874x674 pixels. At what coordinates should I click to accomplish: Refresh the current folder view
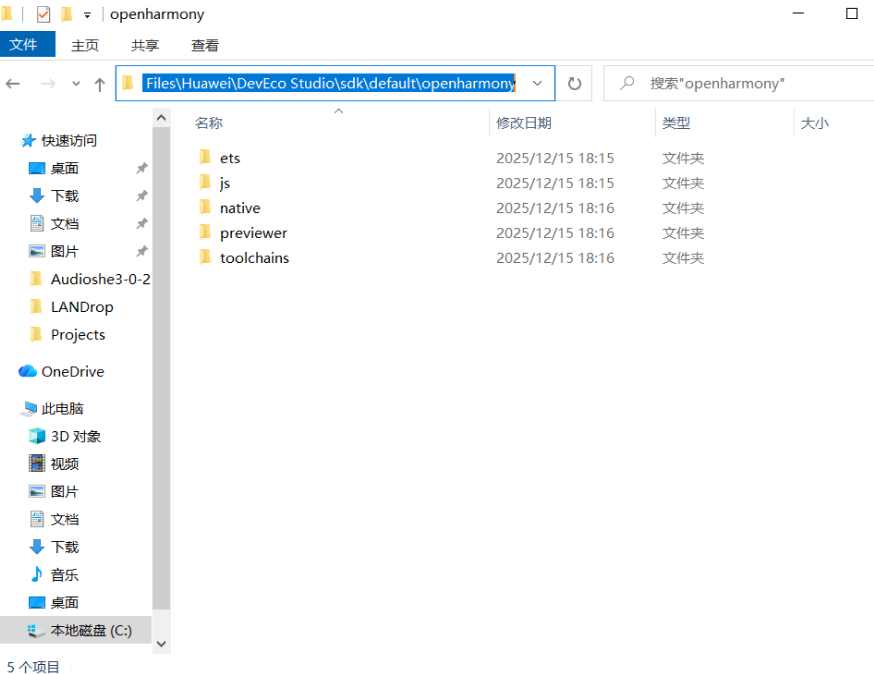pyautogui.click(x=574, y=83)
